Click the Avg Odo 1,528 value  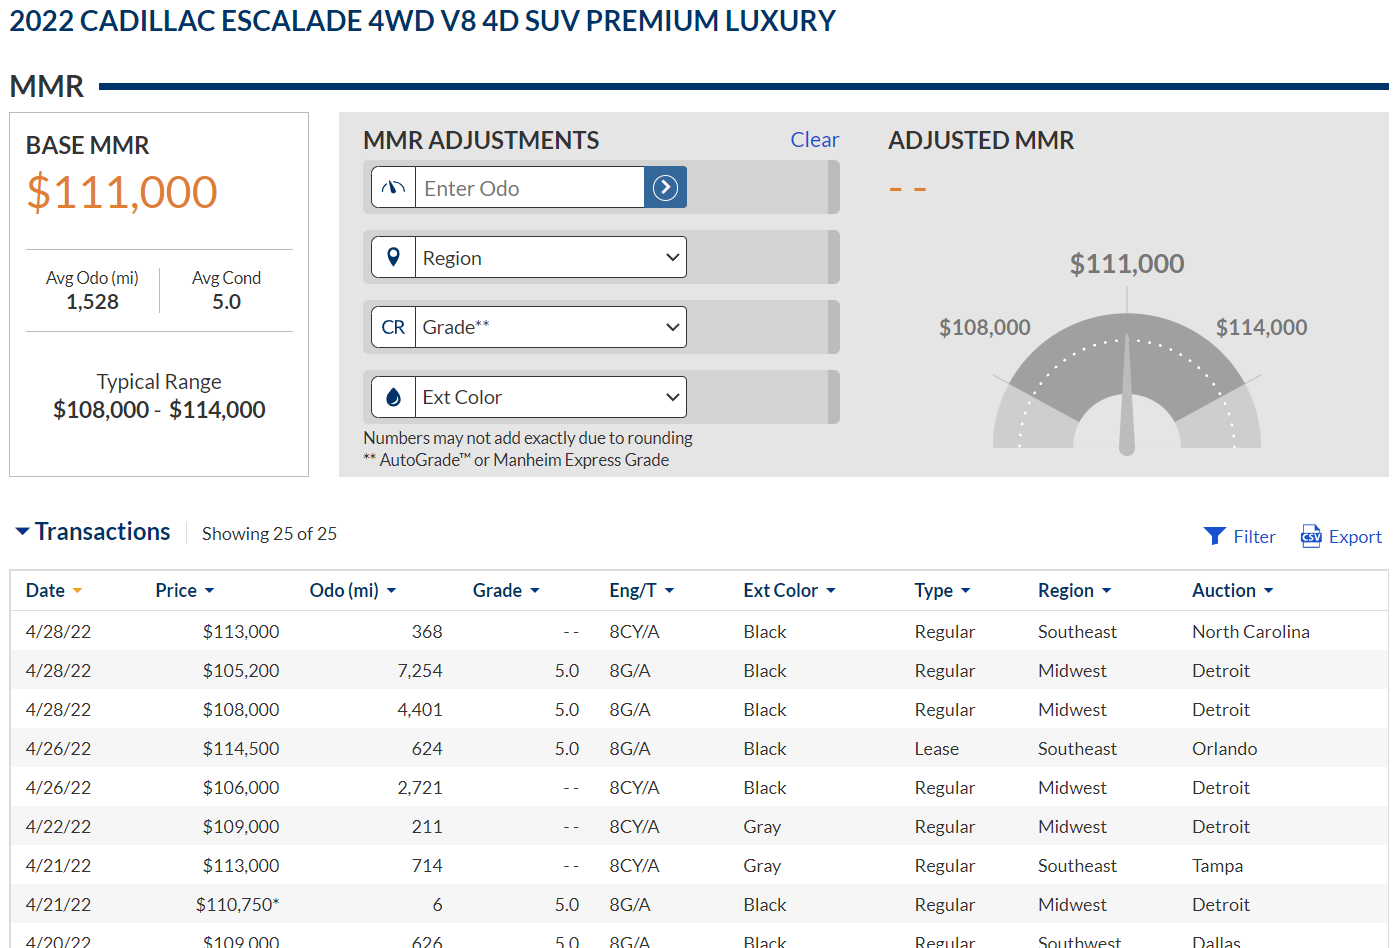click(x=92, y=302)
